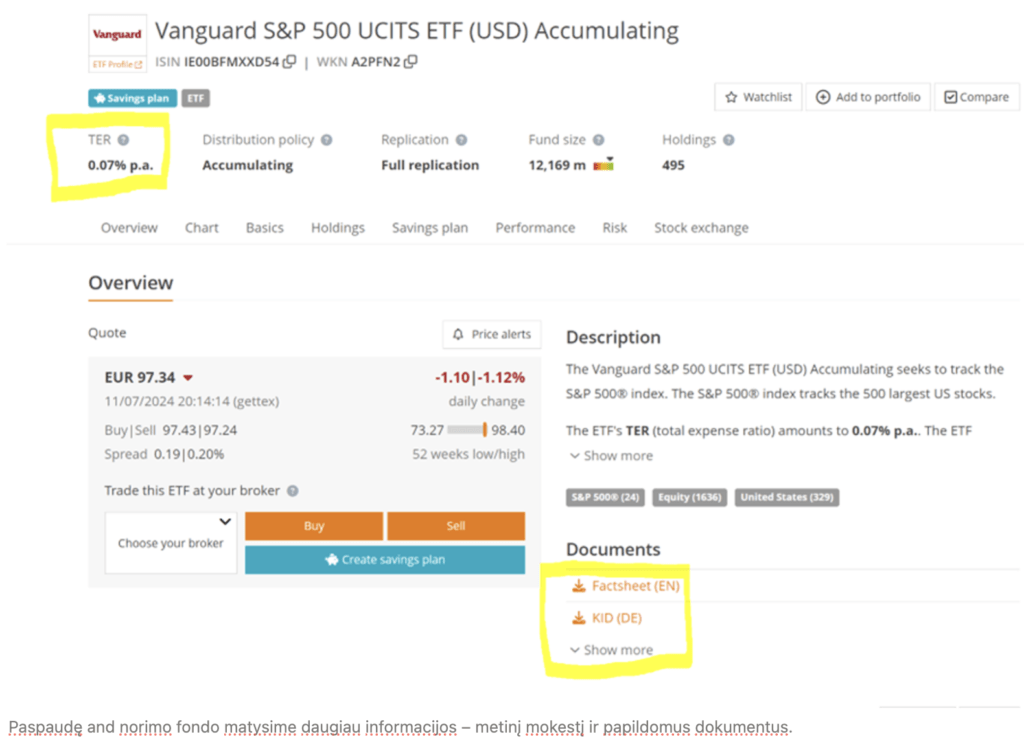Click the 52 weeks low/high range bar

(x=467, y=430)
